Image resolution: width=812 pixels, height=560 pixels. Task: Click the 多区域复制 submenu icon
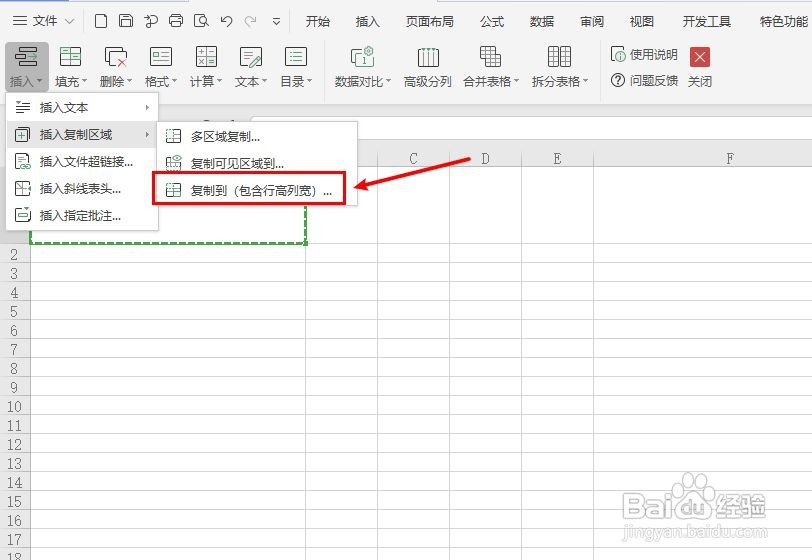point(173,136)
